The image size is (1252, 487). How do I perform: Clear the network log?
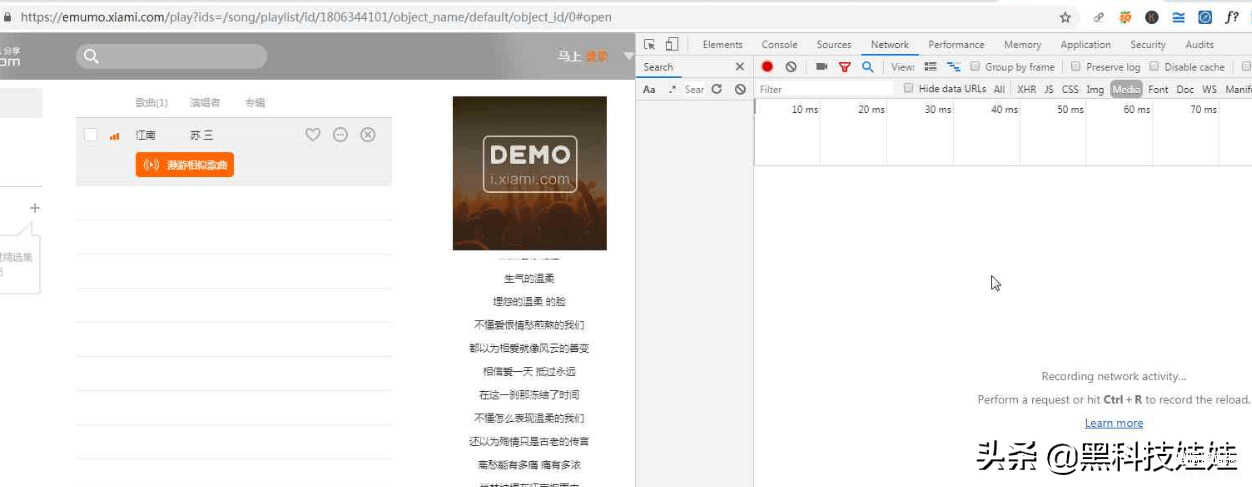coord(791,67)
